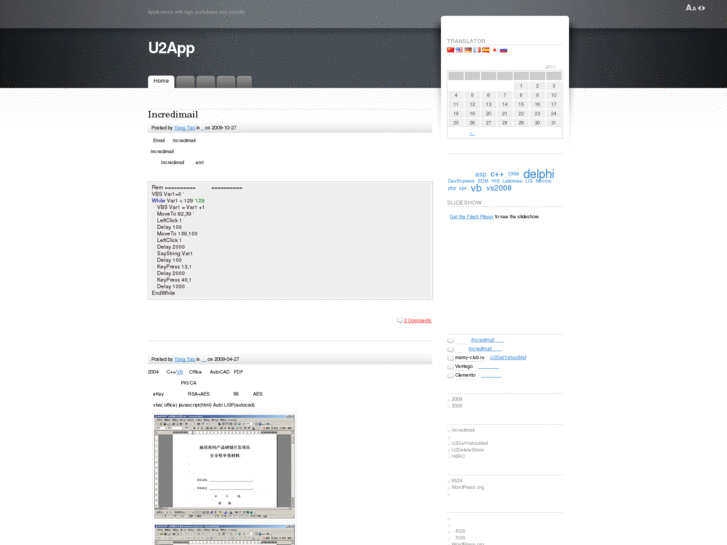Open the Get the Flash Player link
Screen dimensions: 727x545
pos(471,217)
